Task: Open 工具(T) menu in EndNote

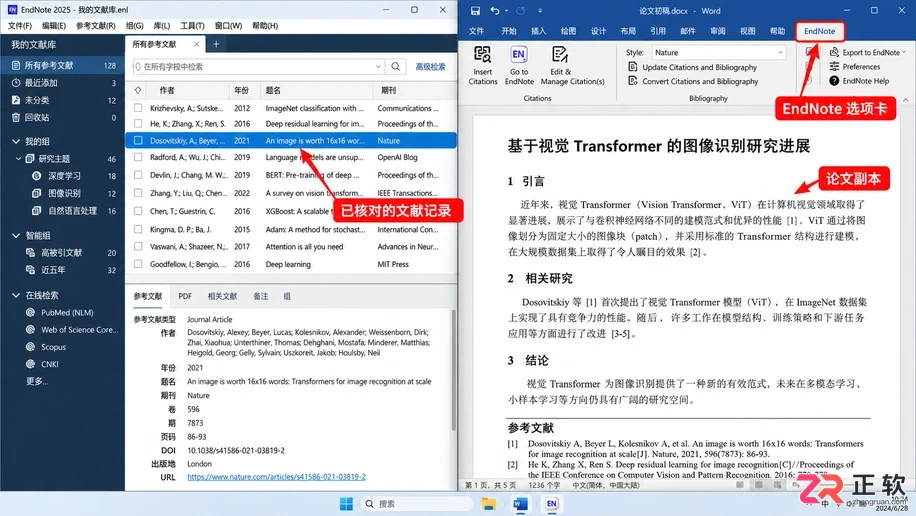Action: click(192, 26)
